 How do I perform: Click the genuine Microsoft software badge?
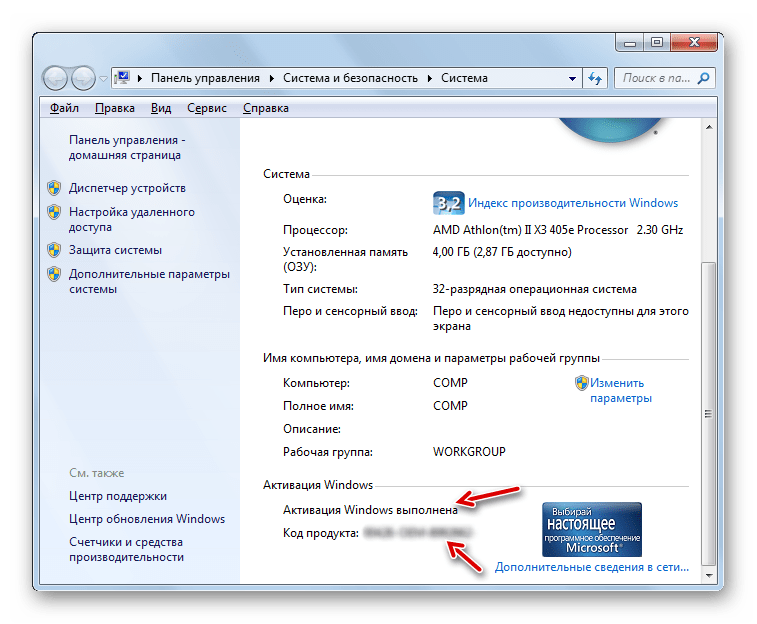592,529
